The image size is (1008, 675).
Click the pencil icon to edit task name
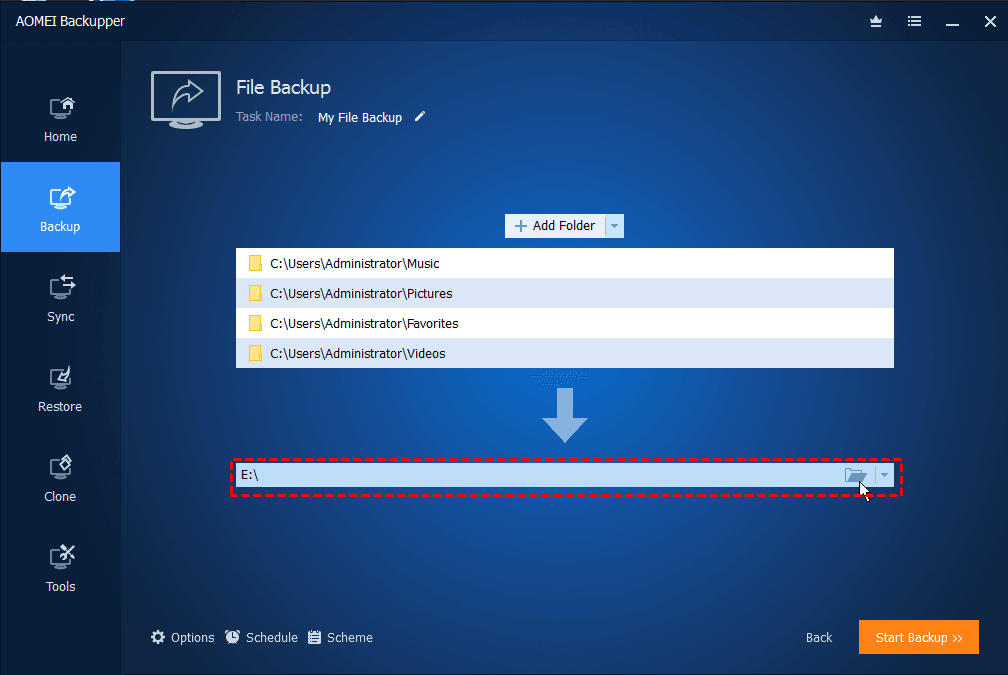coord(420,116)
